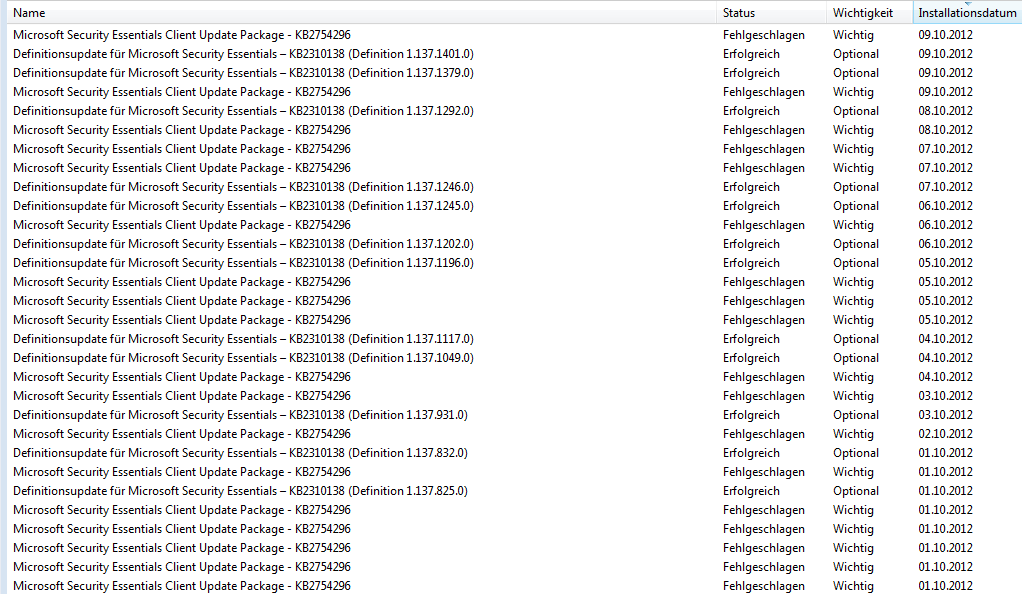Sort the list by the Name column header
This screenshot has height=594, width=1022.
362,12
